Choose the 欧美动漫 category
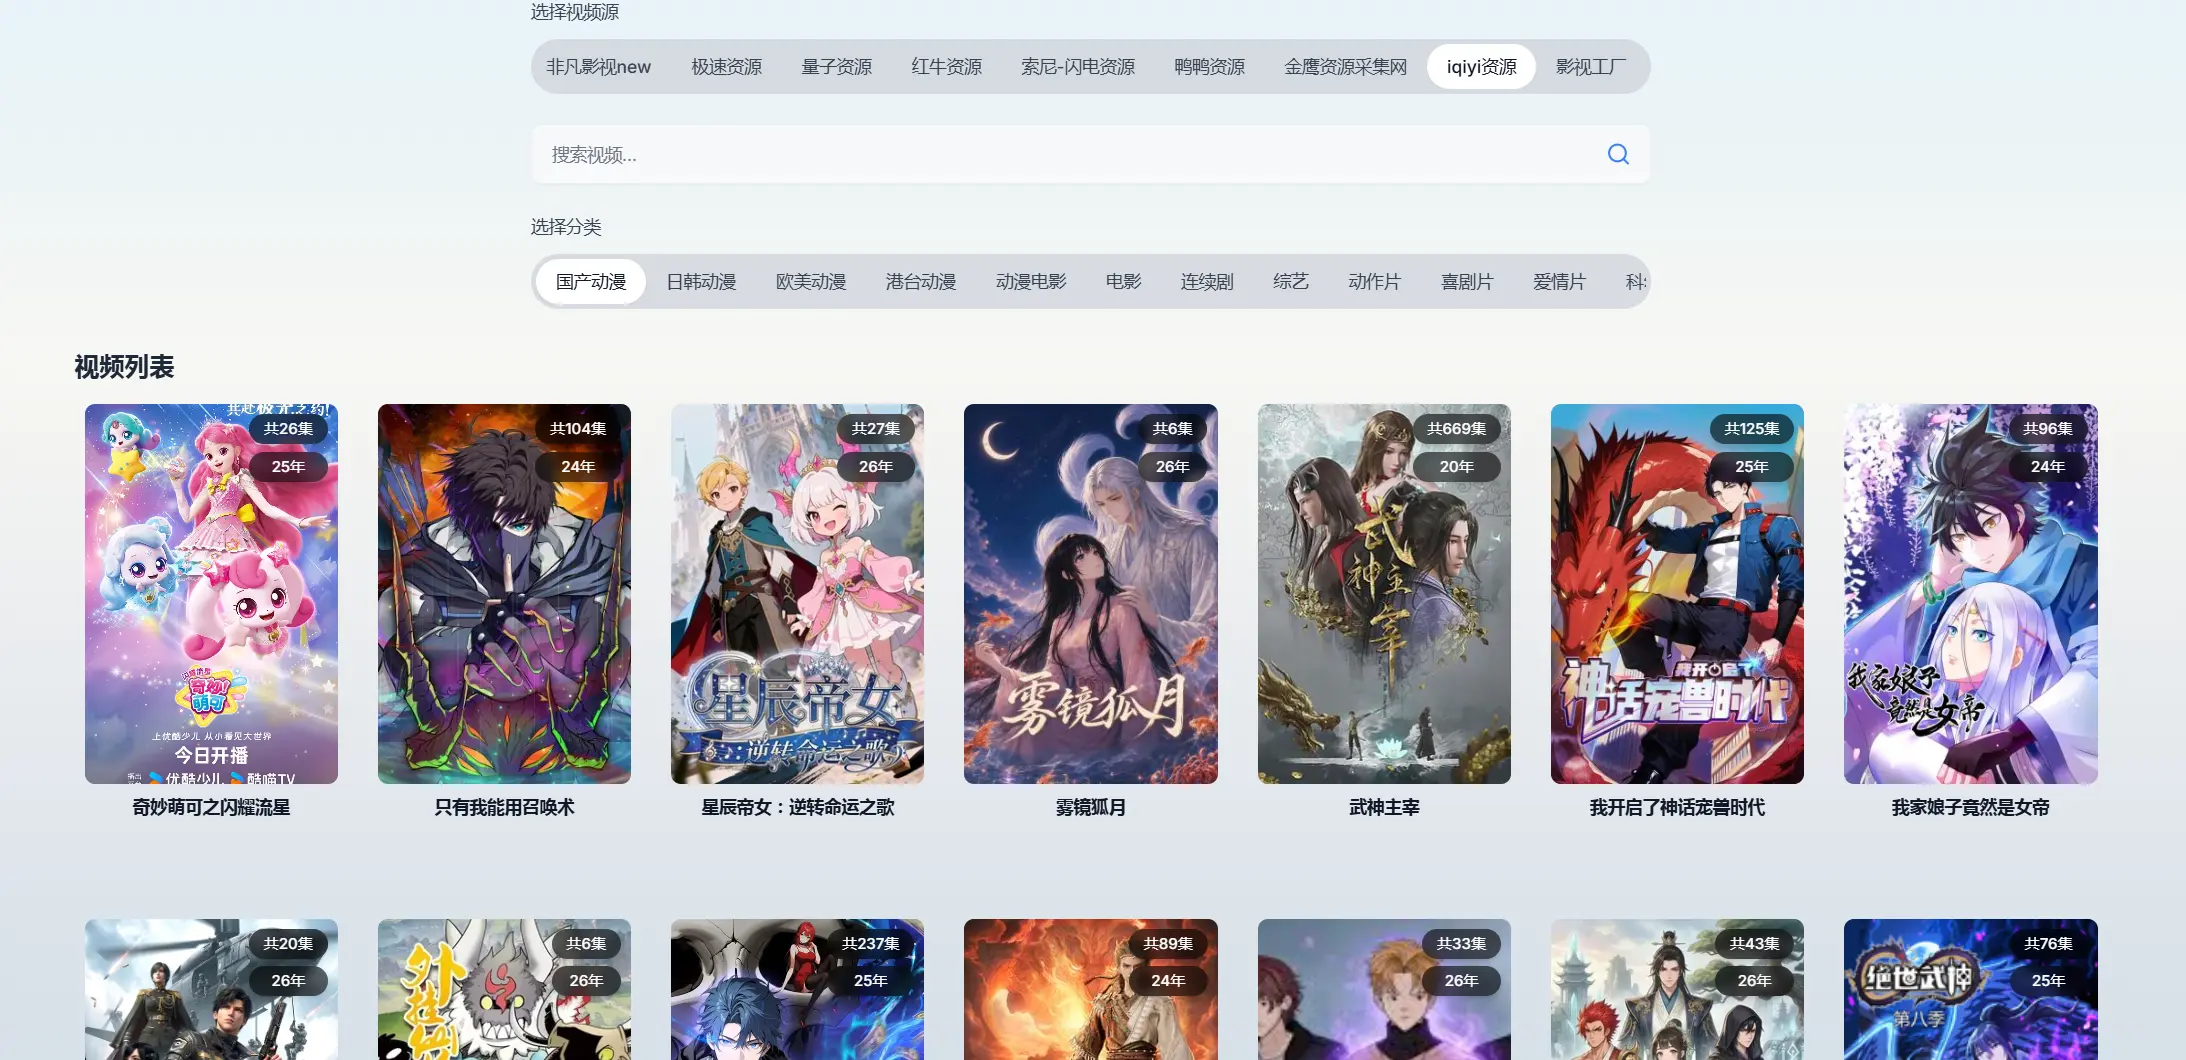This screenshot has height=1060, width=2186. point(811,282)
